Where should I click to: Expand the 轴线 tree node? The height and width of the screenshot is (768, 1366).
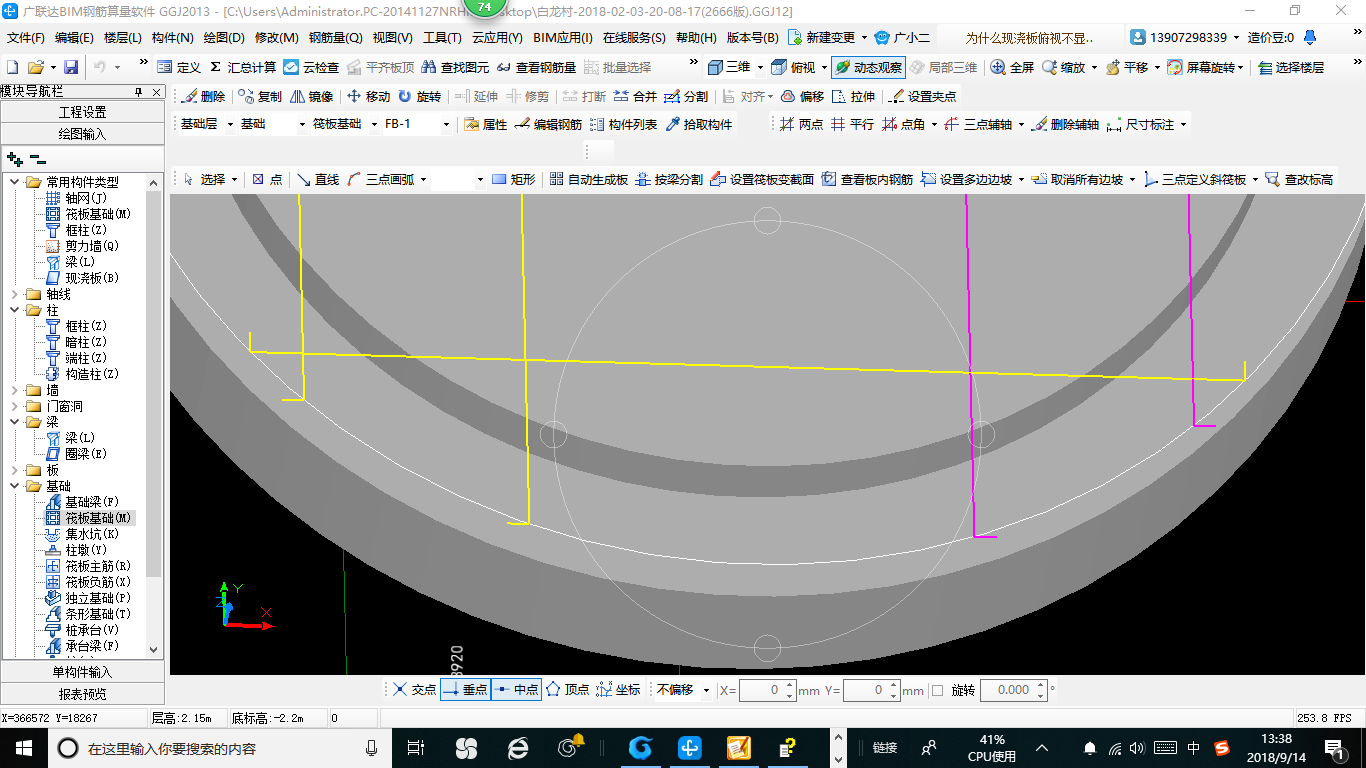point(14,294)
